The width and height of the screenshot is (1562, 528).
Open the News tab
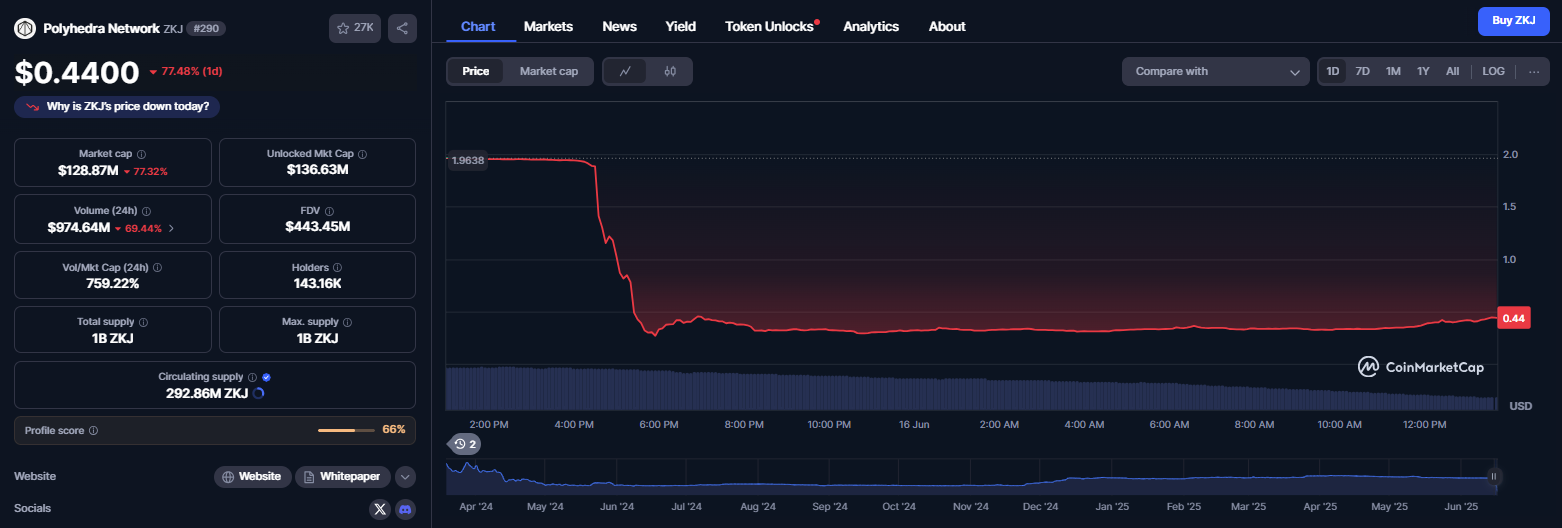(x=620, y=26)
